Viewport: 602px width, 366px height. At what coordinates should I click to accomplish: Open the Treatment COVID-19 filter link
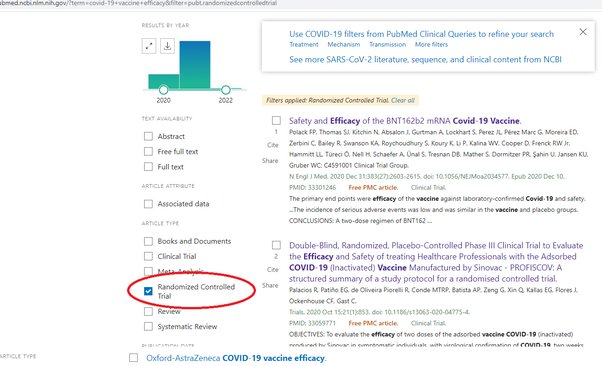(304, 45)
